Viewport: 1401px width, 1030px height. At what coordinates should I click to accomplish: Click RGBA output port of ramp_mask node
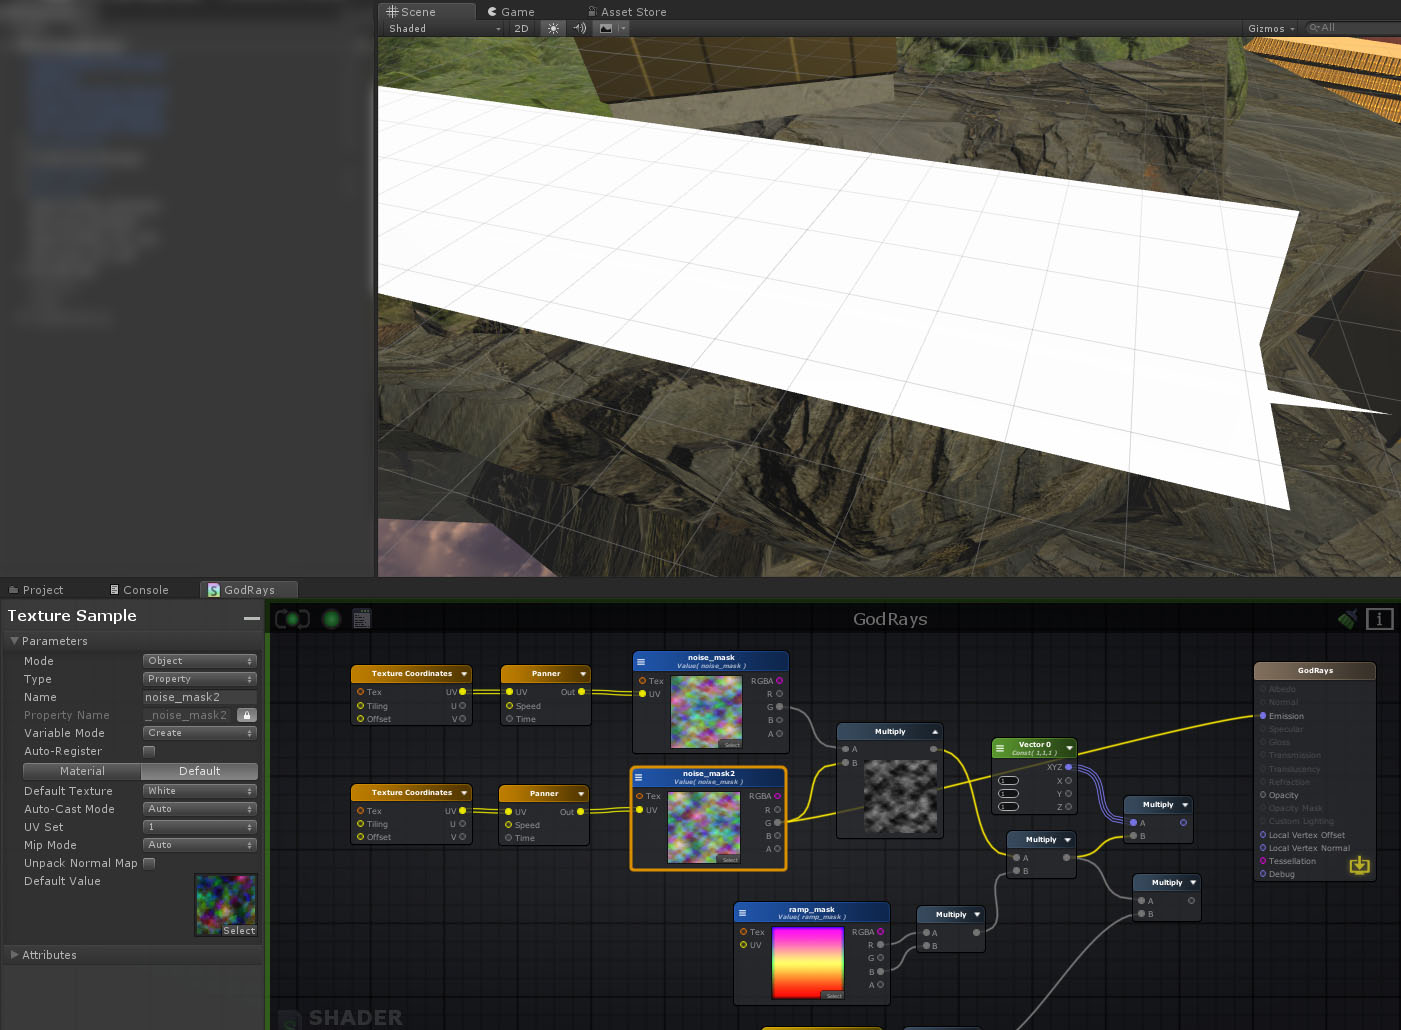[x=880, y=932]
